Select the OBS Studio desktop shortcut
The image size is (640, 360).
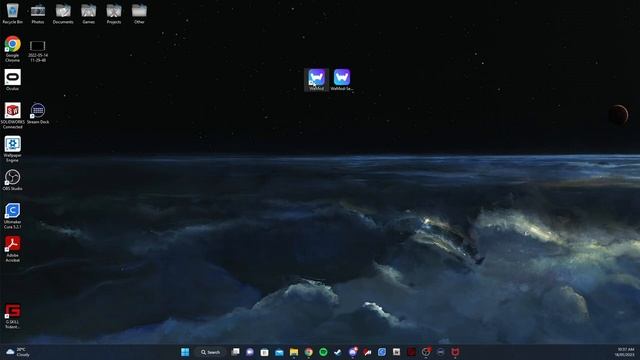tap(13, 180)
